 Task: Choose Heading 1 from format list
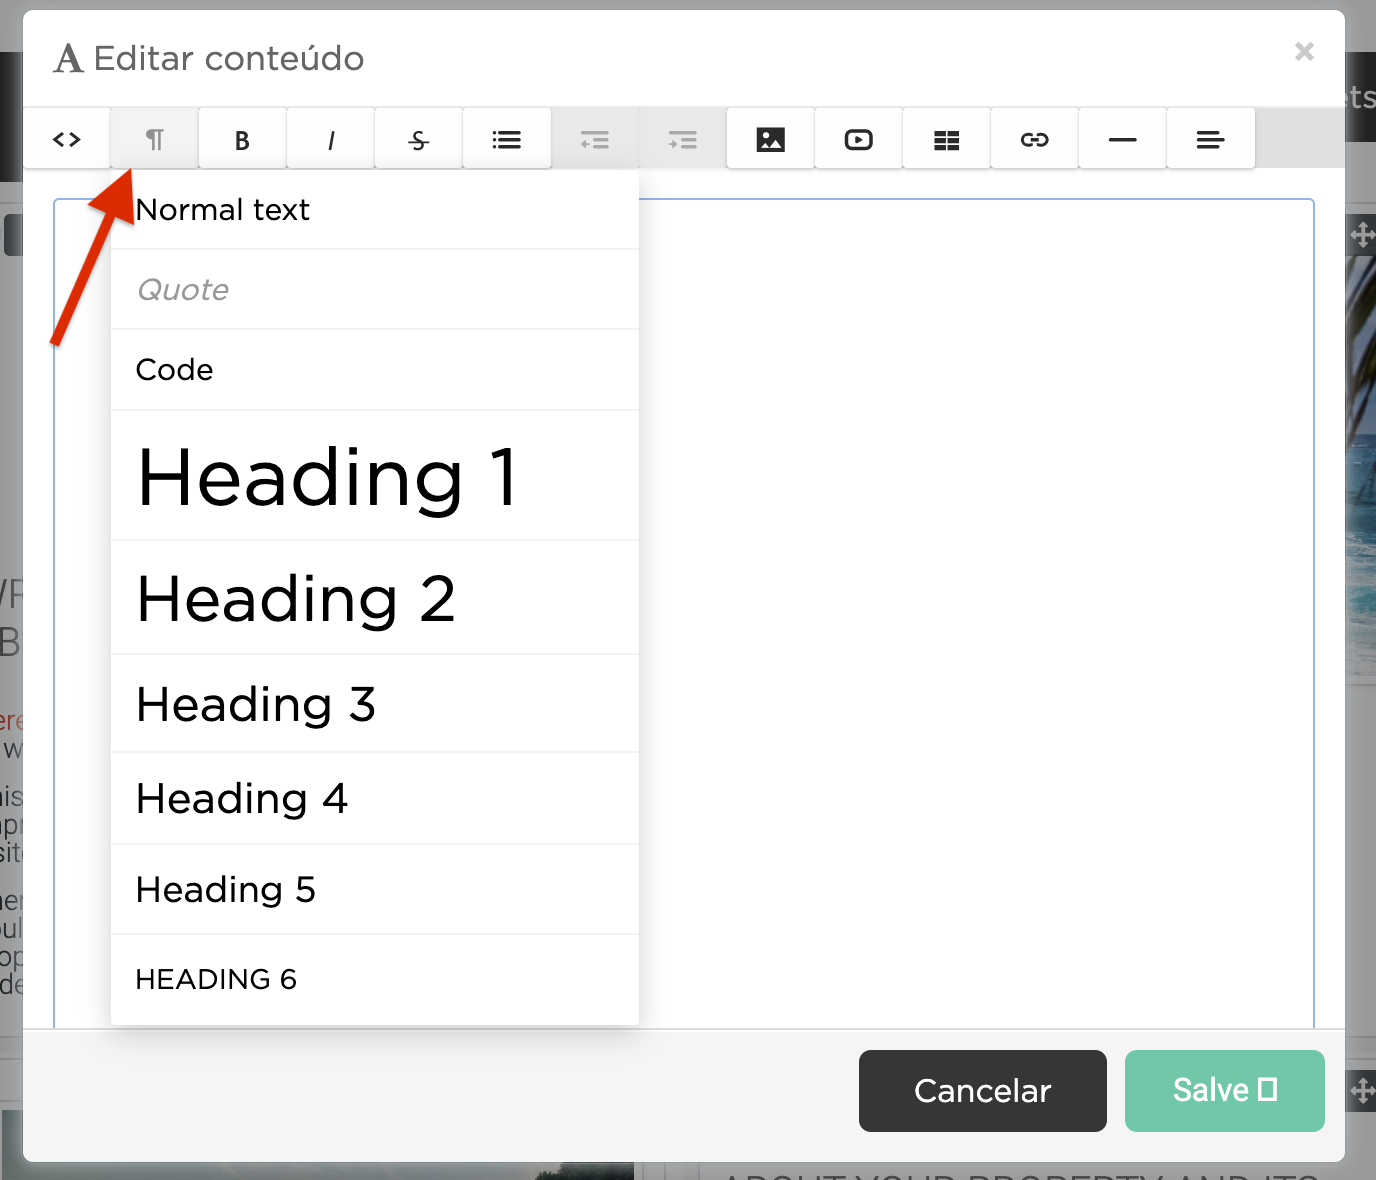(x=328, y=477)
